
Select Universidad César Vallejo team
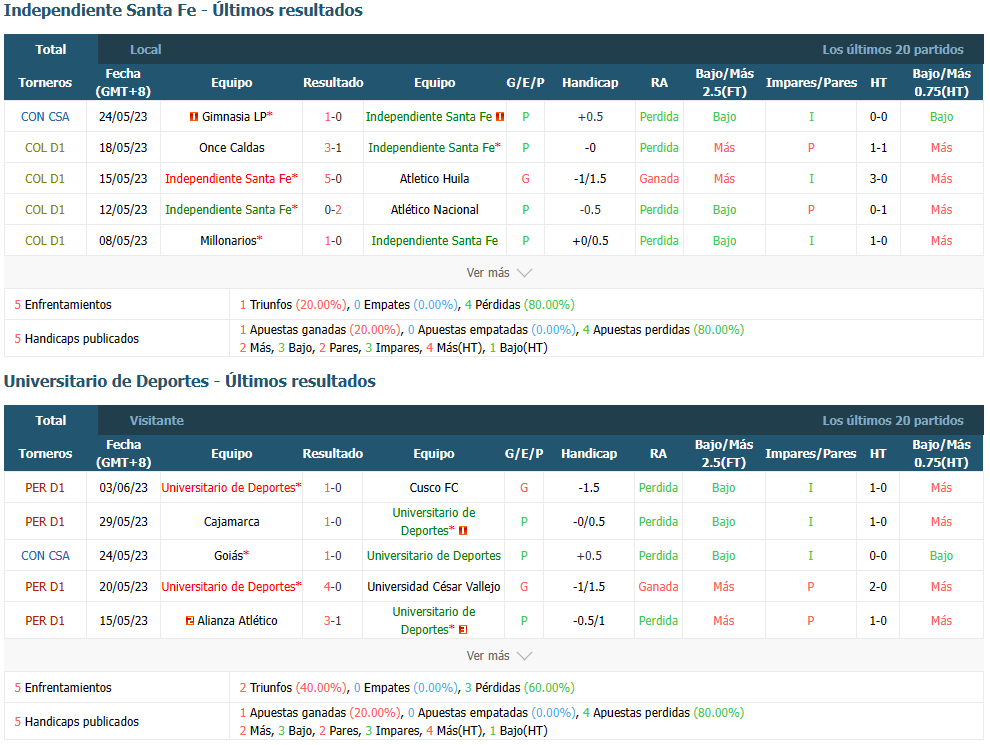(434, 587)
